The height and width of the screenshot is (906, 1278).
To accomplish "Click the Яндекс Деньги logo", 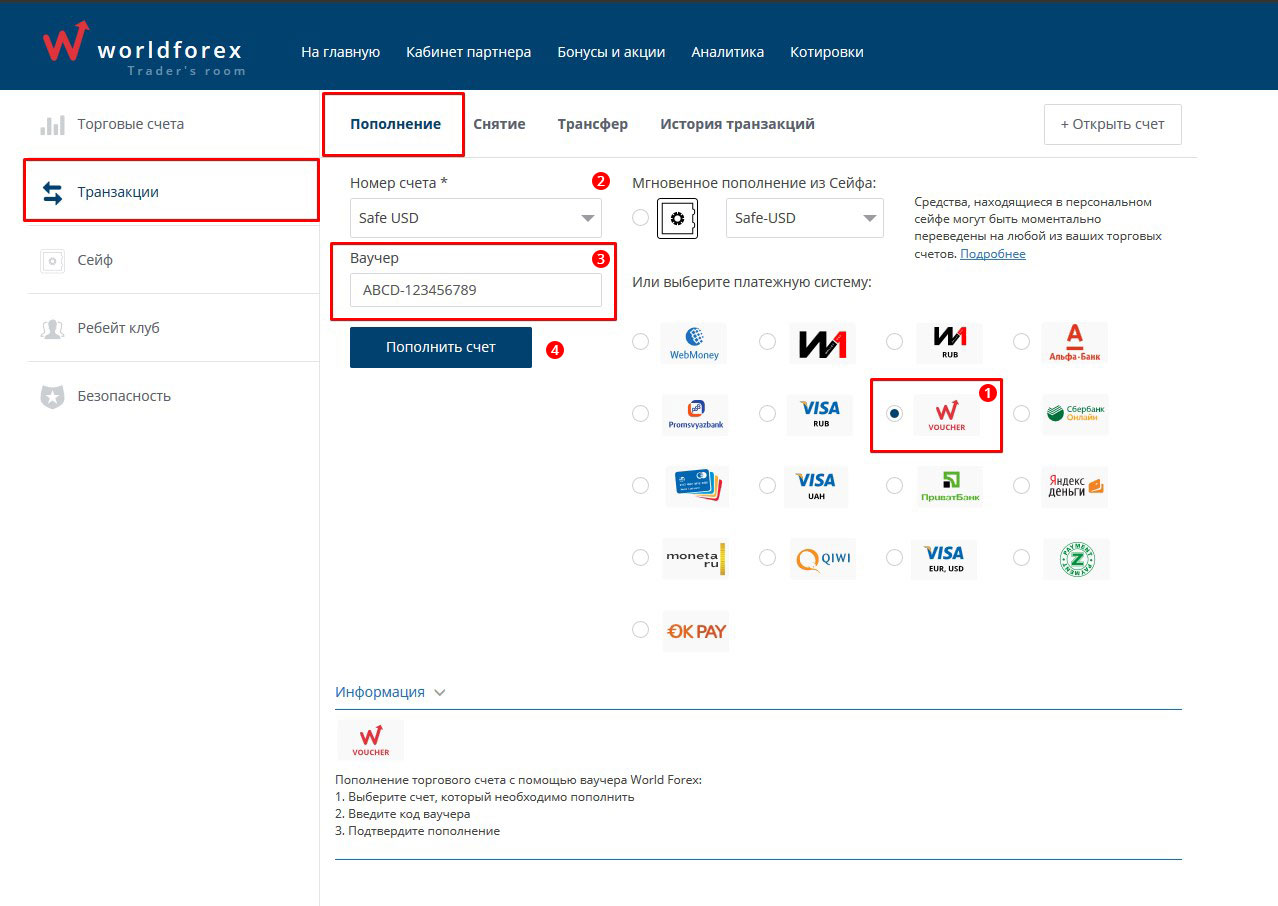I will 1075,486.
